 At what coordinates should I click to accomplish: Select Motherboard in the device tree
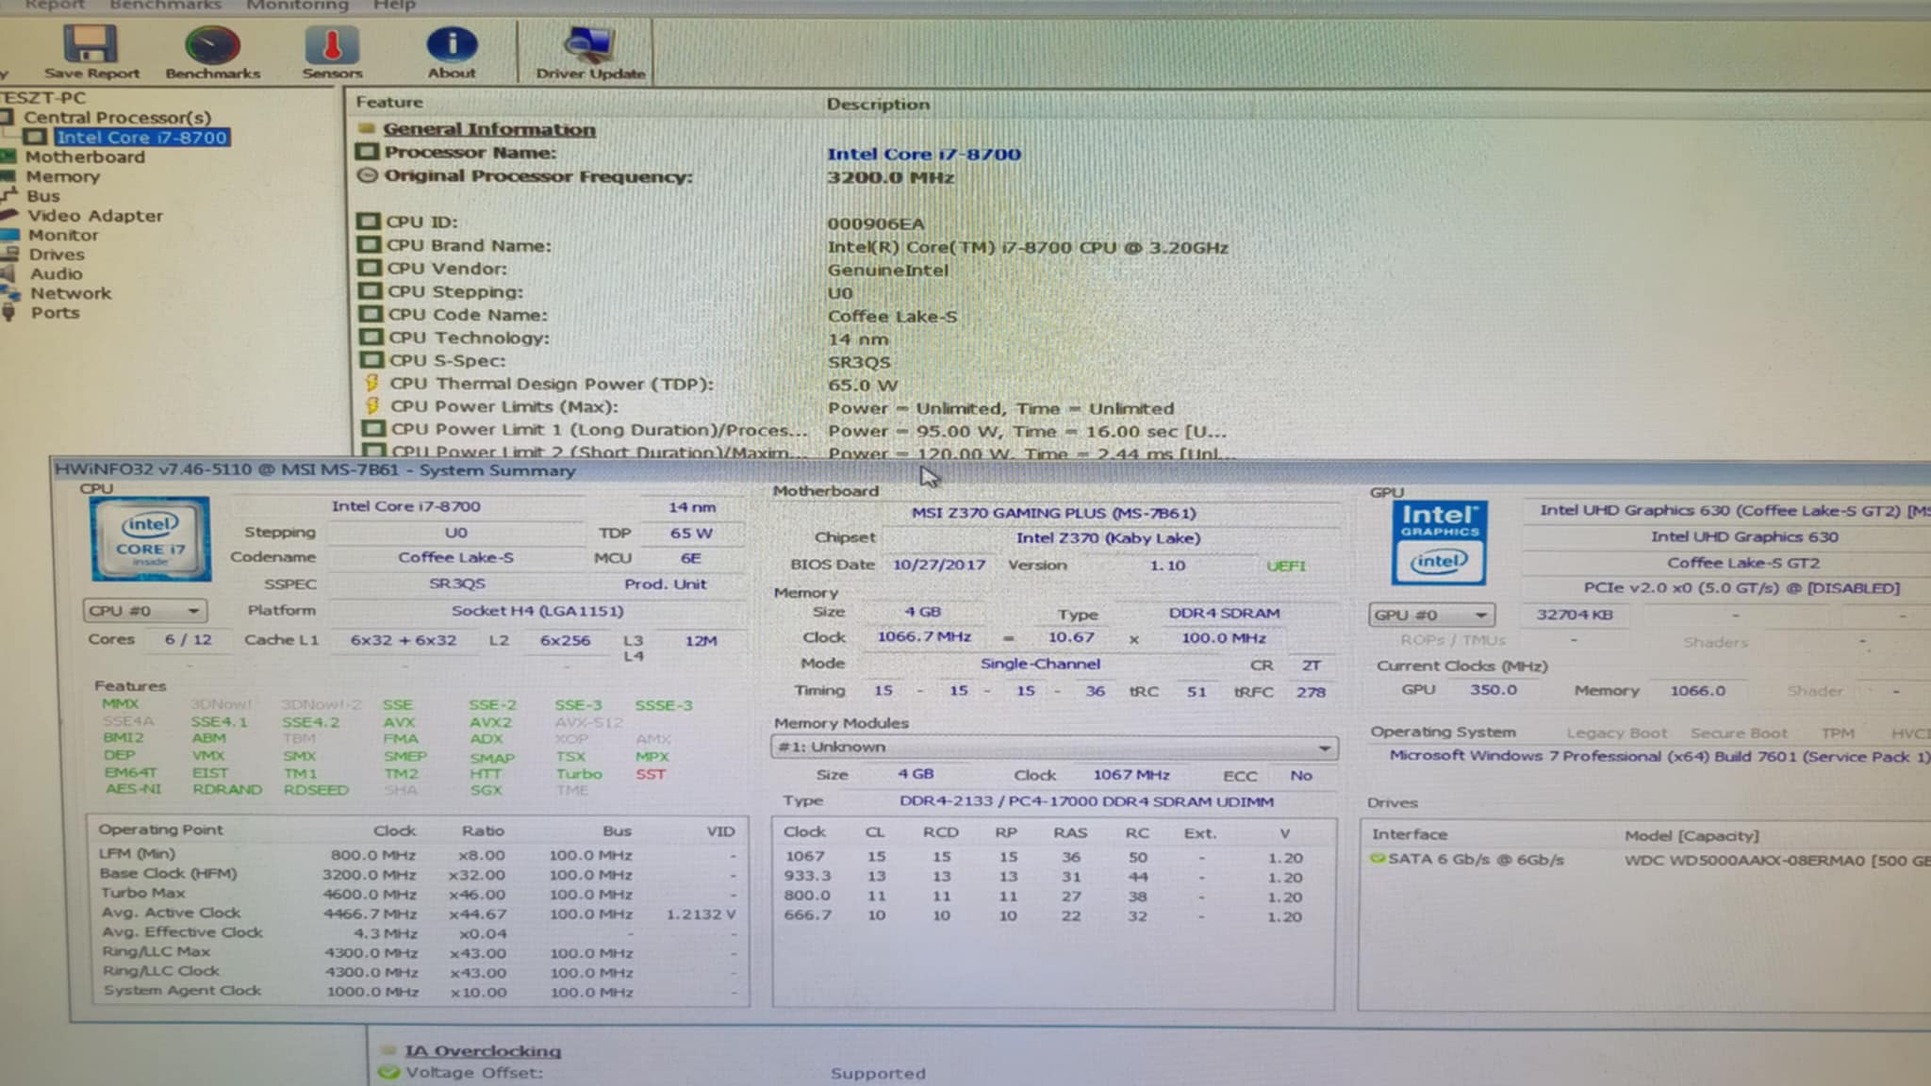85,157
